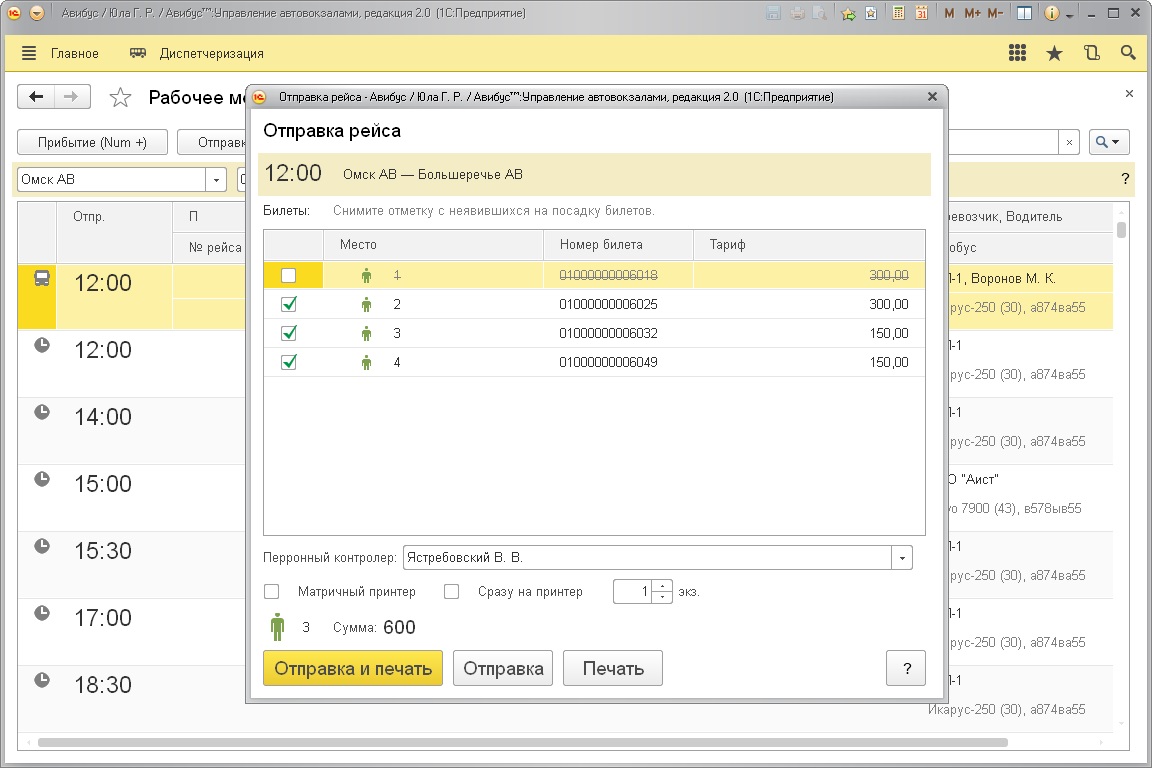Open the Диспетчеризация menu
Image resolution: width=1152 pixels, height=768 pixels.
[198, 53]
